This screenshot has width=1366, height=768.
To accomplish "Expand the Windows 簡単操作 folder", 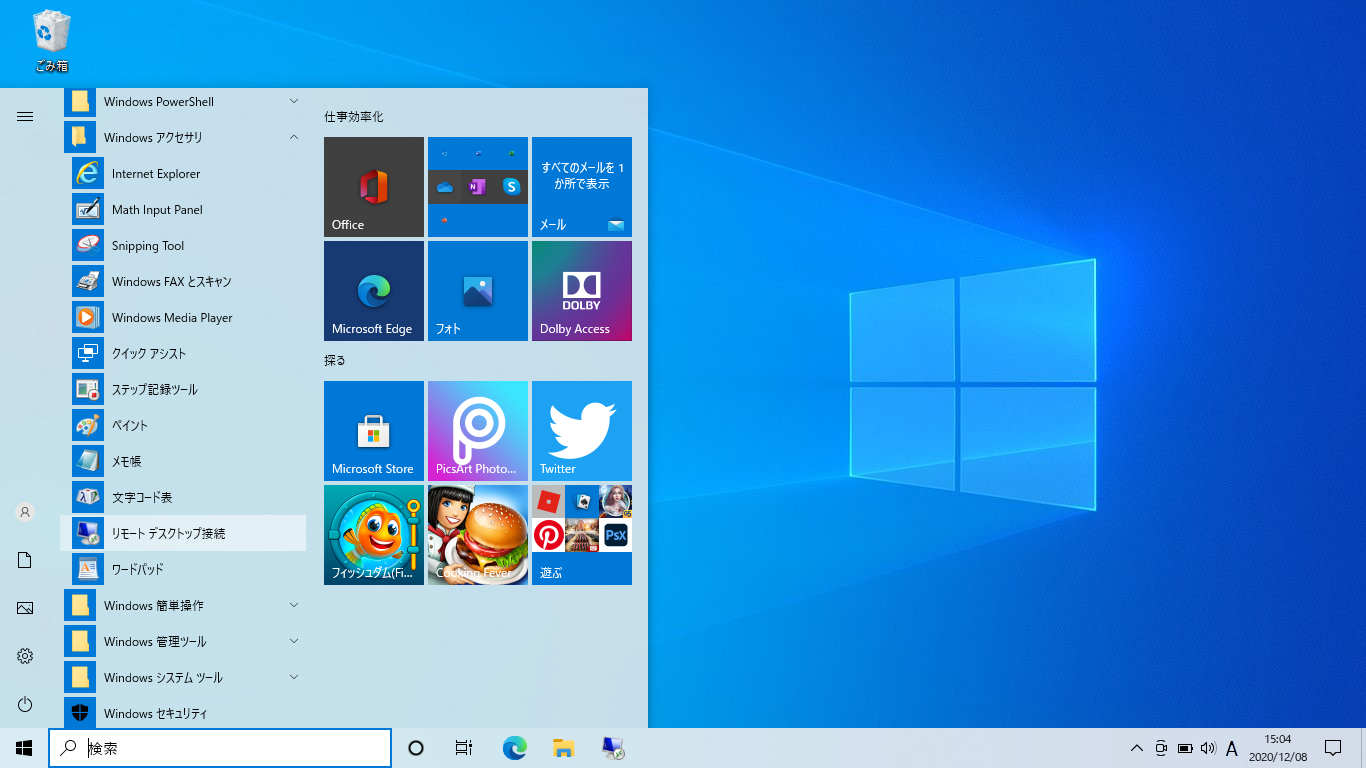I will click(x=183, y=605).
